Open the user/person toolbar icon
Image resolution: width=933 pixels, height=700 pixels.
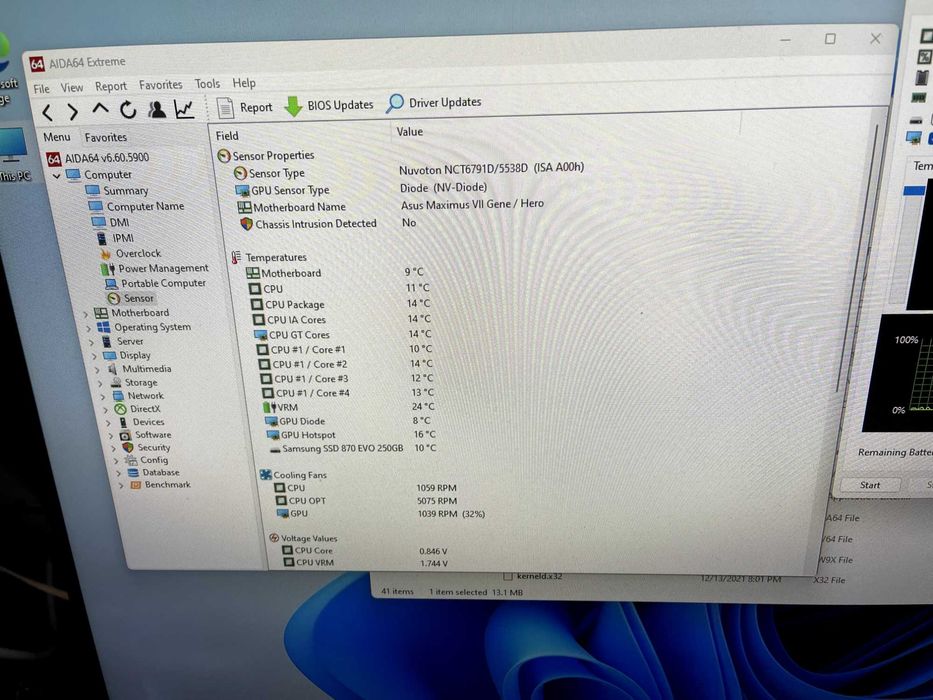[x=157, y=109]
